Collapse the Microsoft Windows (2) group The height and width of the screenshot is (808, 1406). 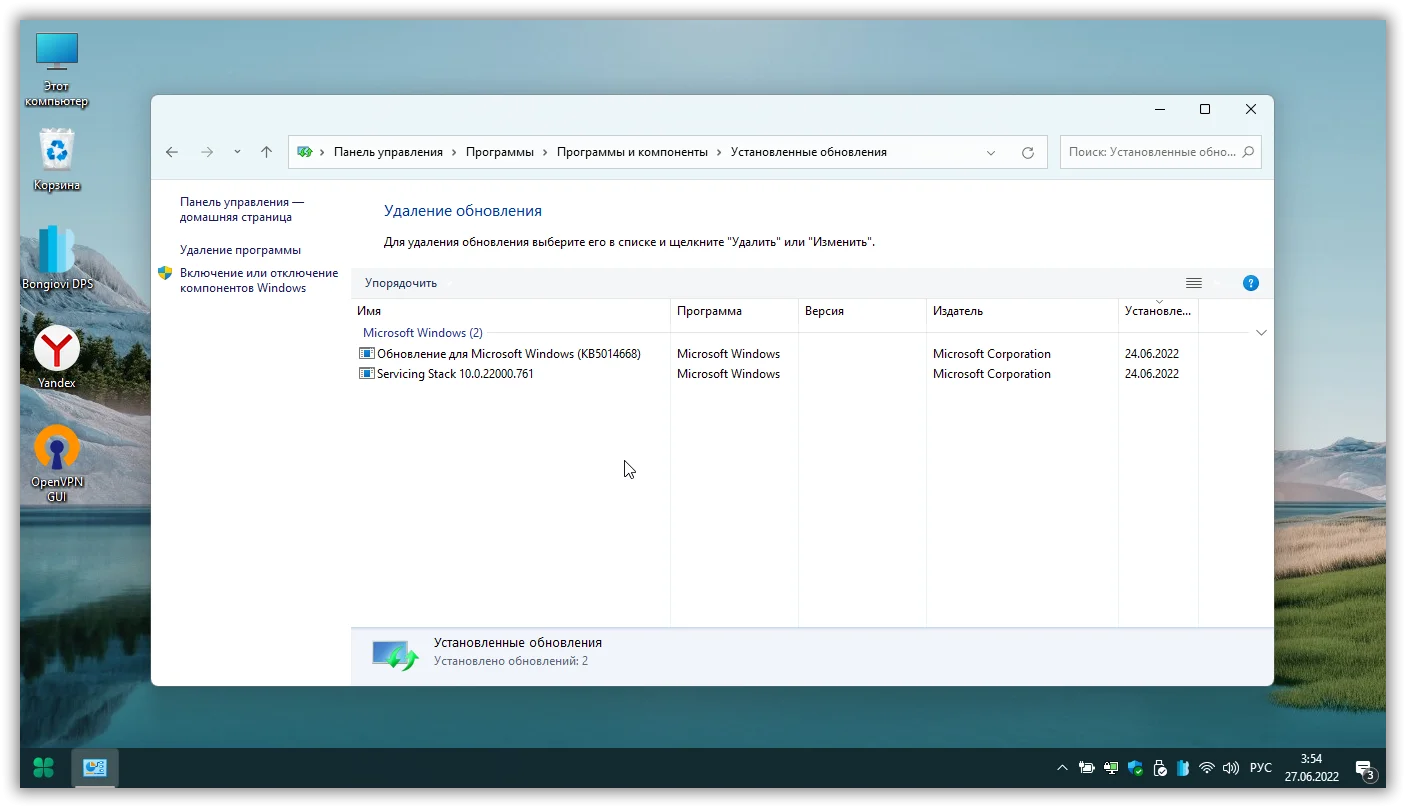pos(1261,333)
